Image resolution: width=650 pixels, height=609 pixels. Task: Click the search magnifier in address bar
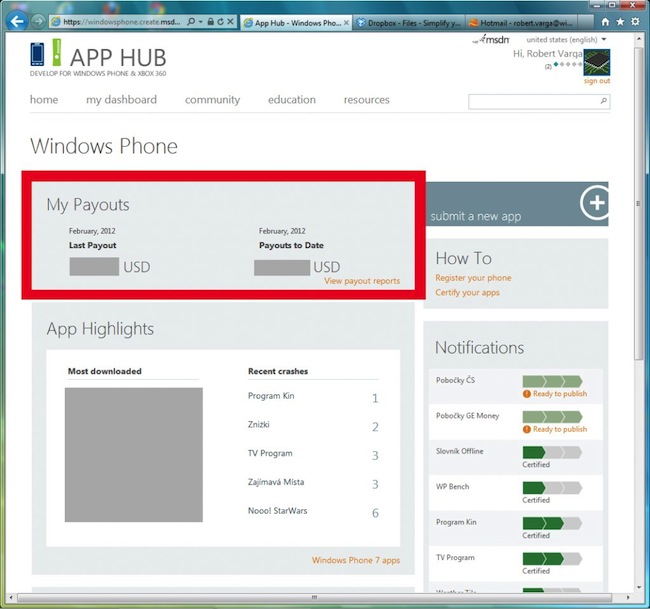(x=191, y=22)
